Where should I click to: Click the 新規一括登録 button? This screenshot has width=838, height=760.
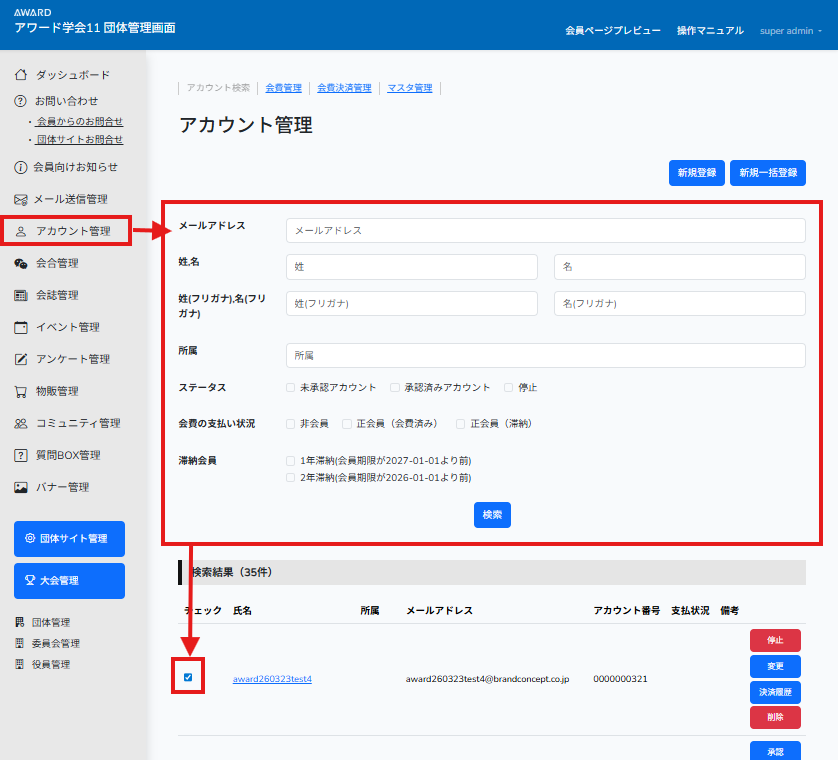pos(767,172)
